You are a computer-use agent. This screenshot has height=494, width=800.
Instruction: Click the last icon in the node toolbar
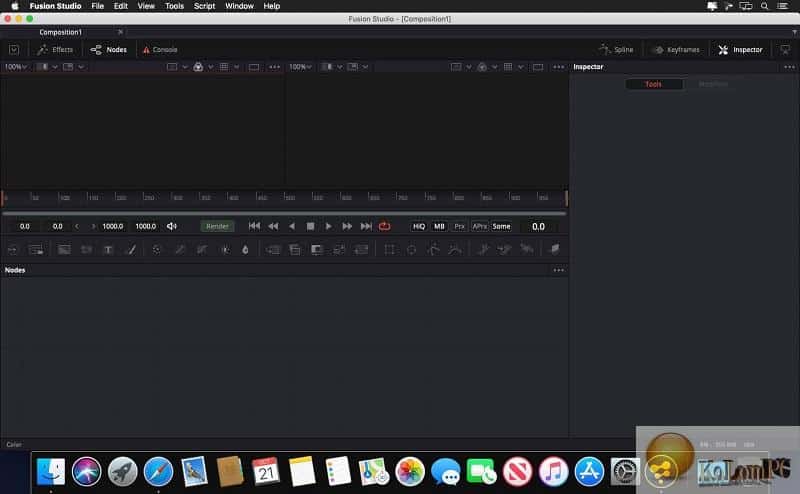tap(555, 249)
